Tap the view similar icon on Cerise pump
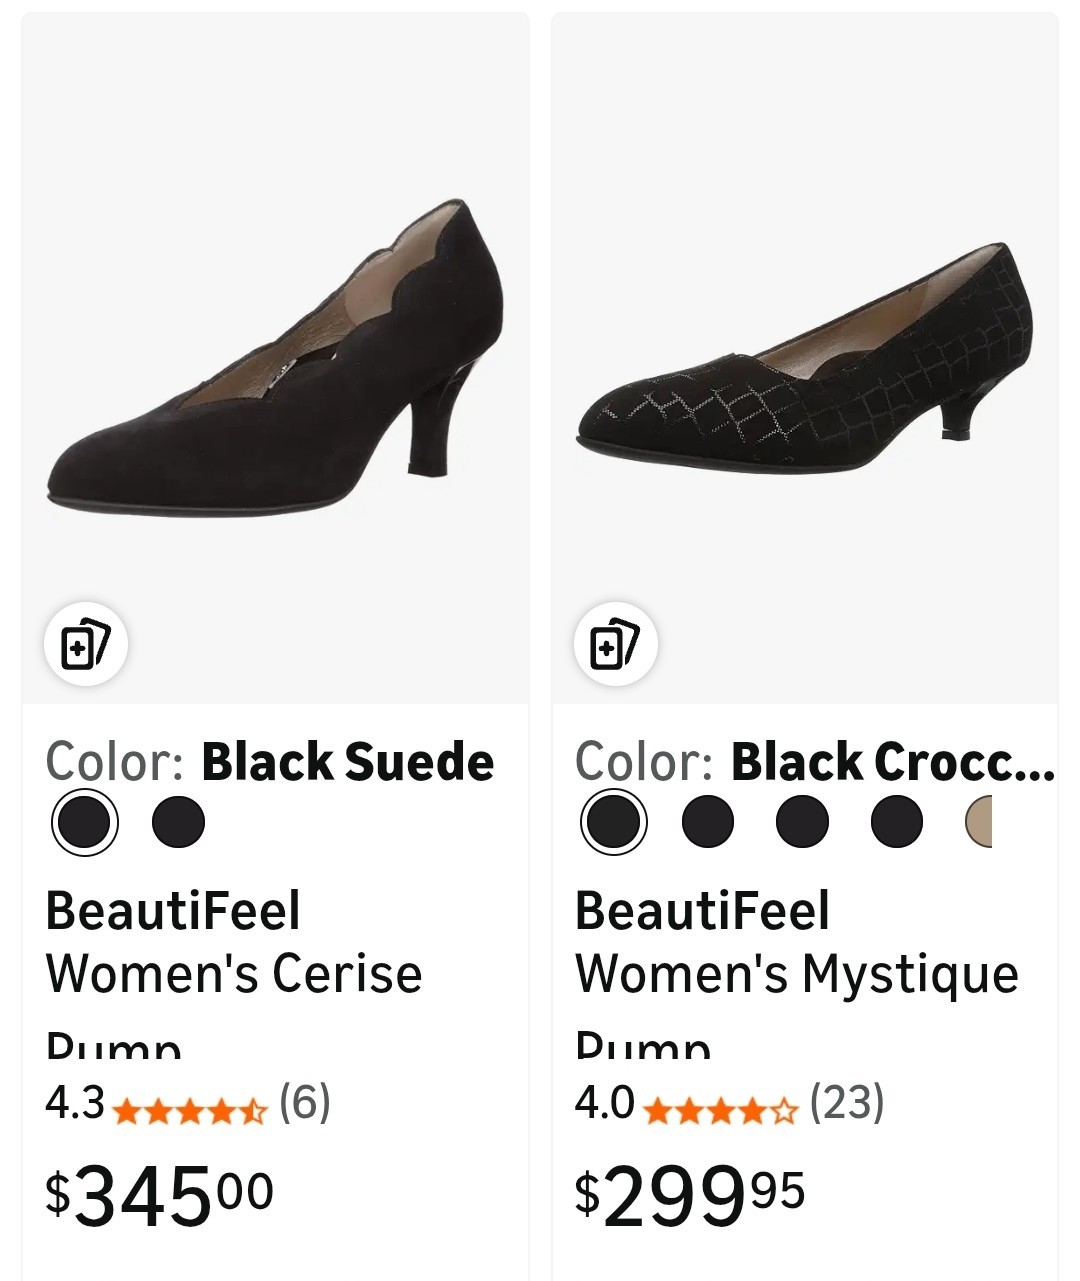 86,645
